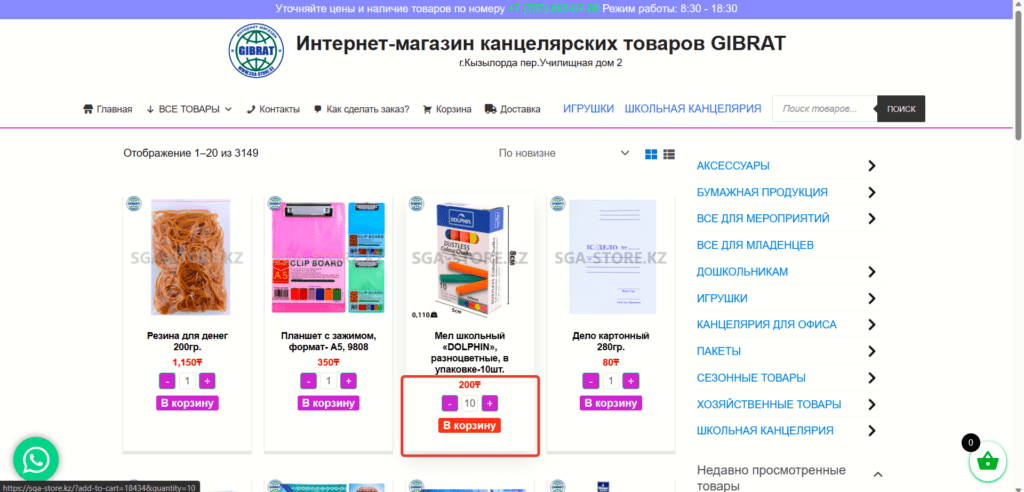Click the ПОИСК search button

click(901, 109)
